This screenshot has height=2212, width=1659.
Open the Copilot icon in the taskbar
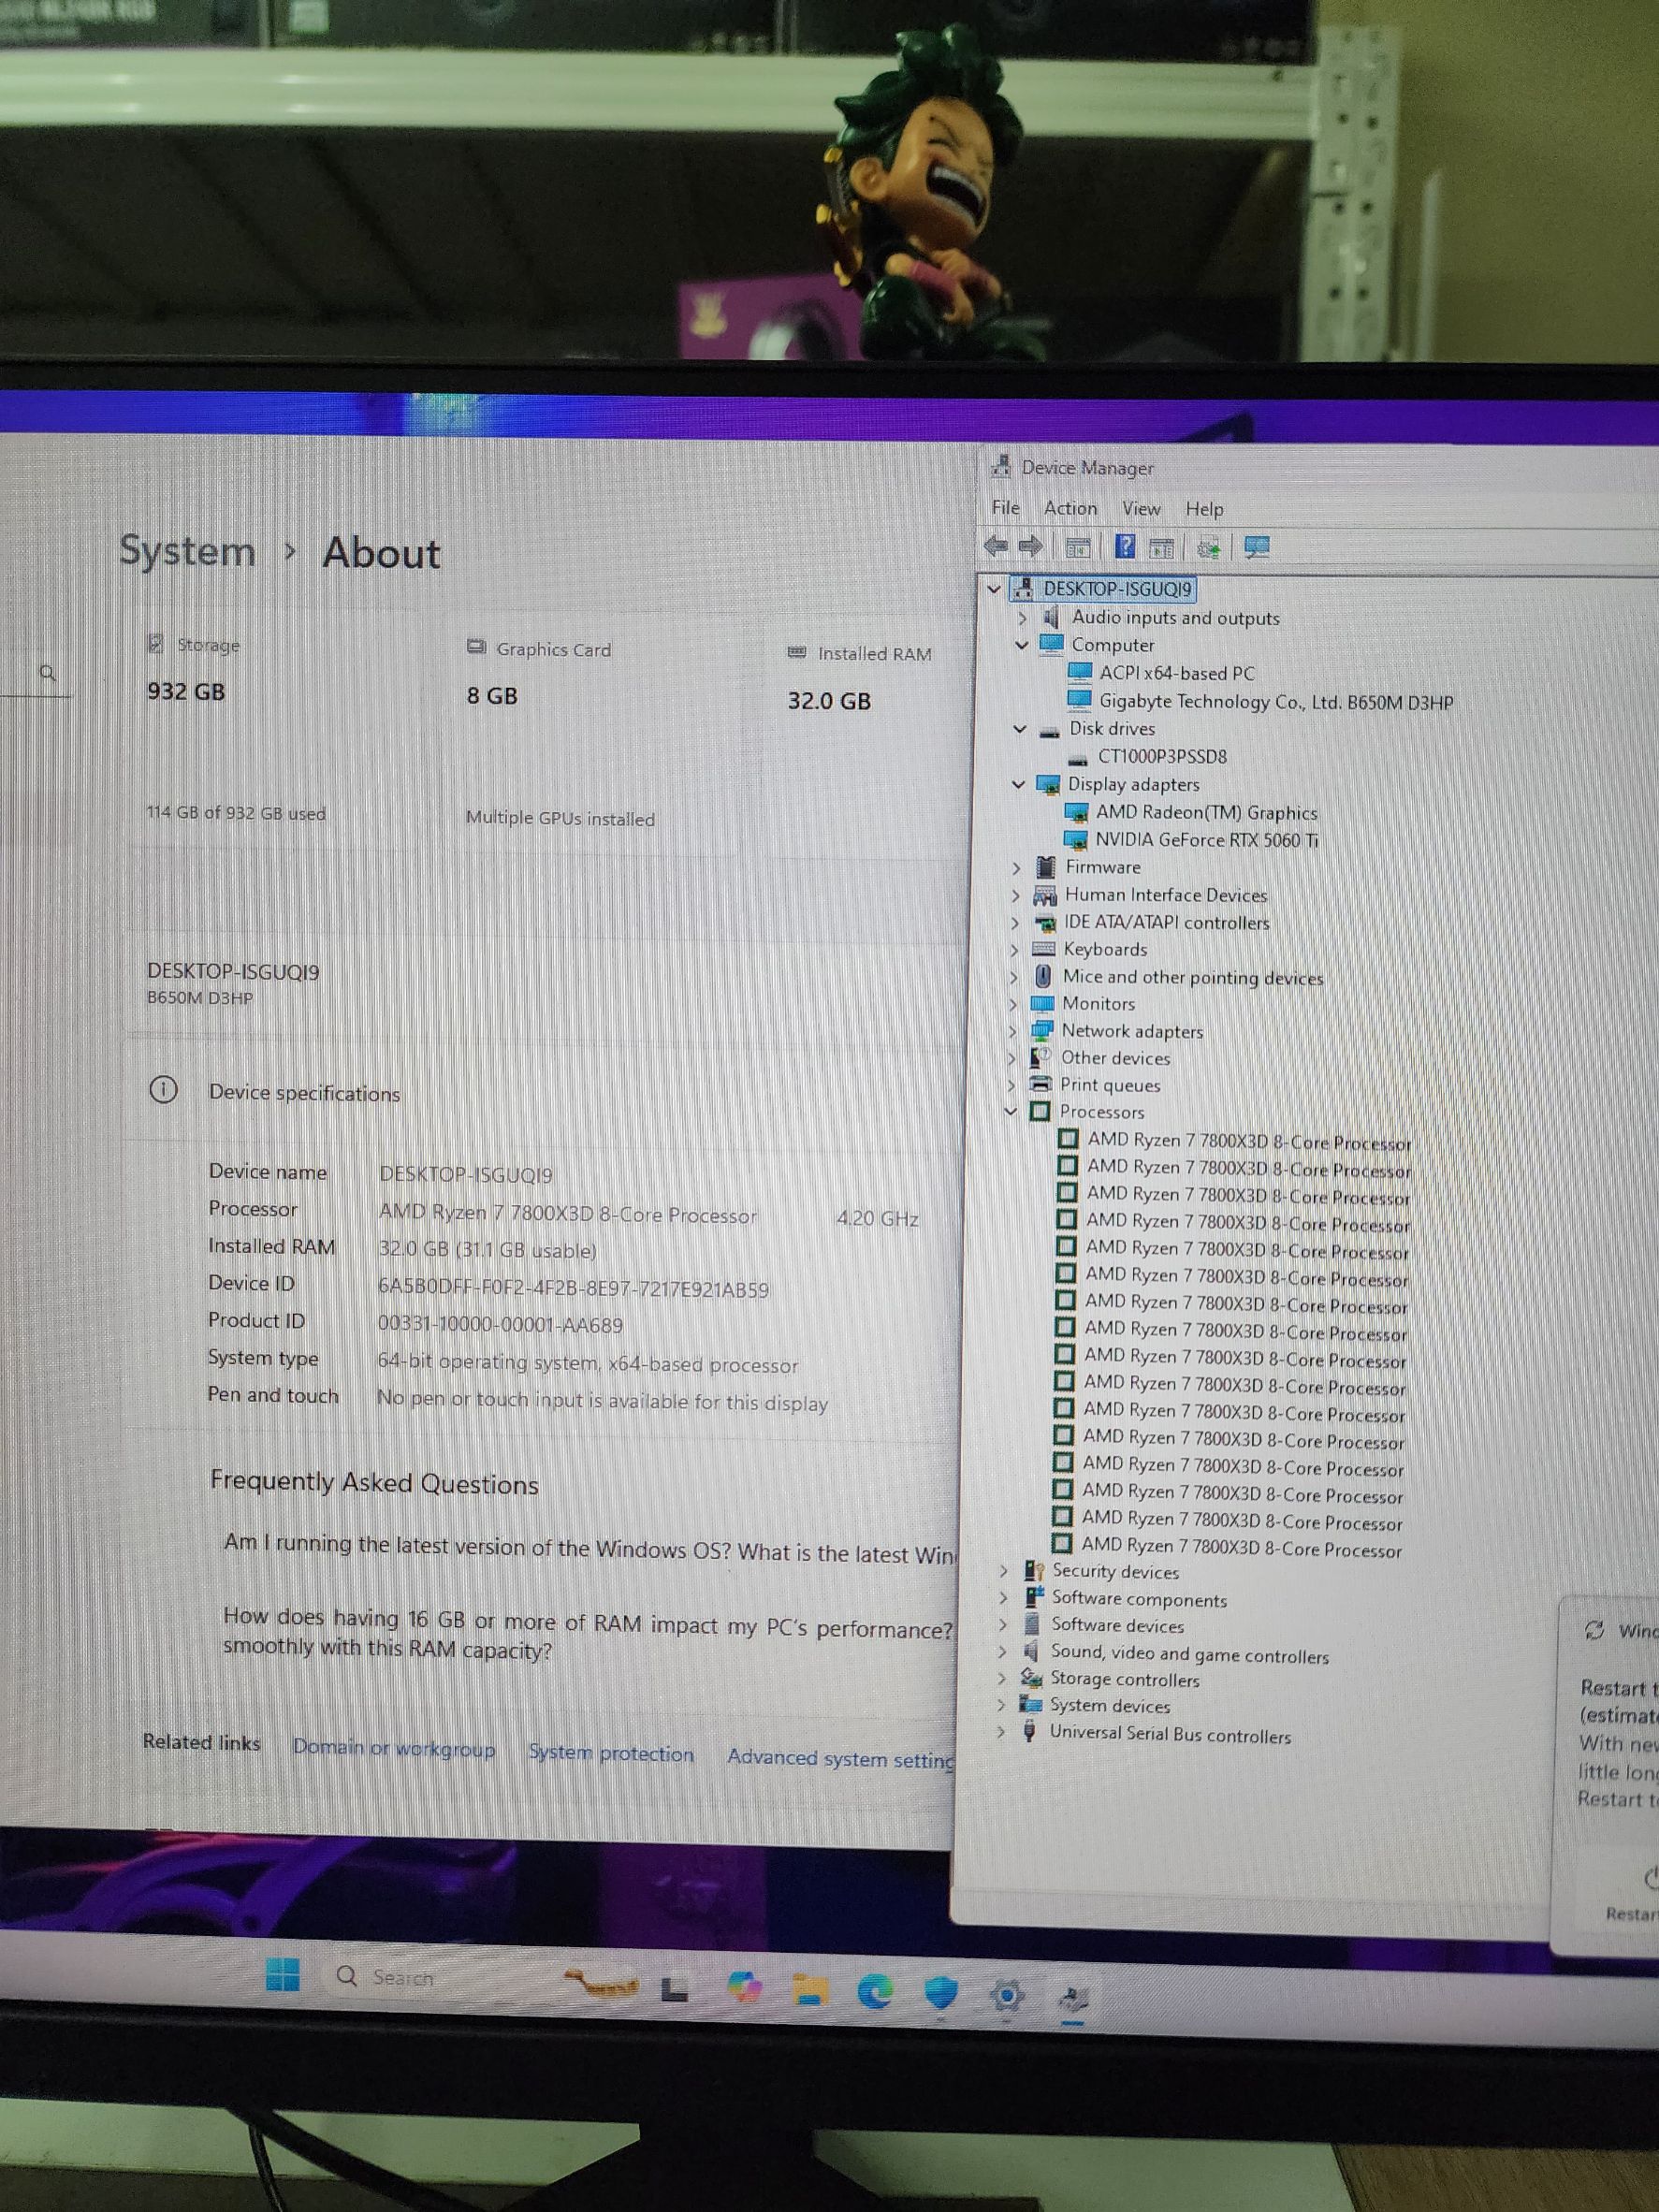coord(744,1987)
